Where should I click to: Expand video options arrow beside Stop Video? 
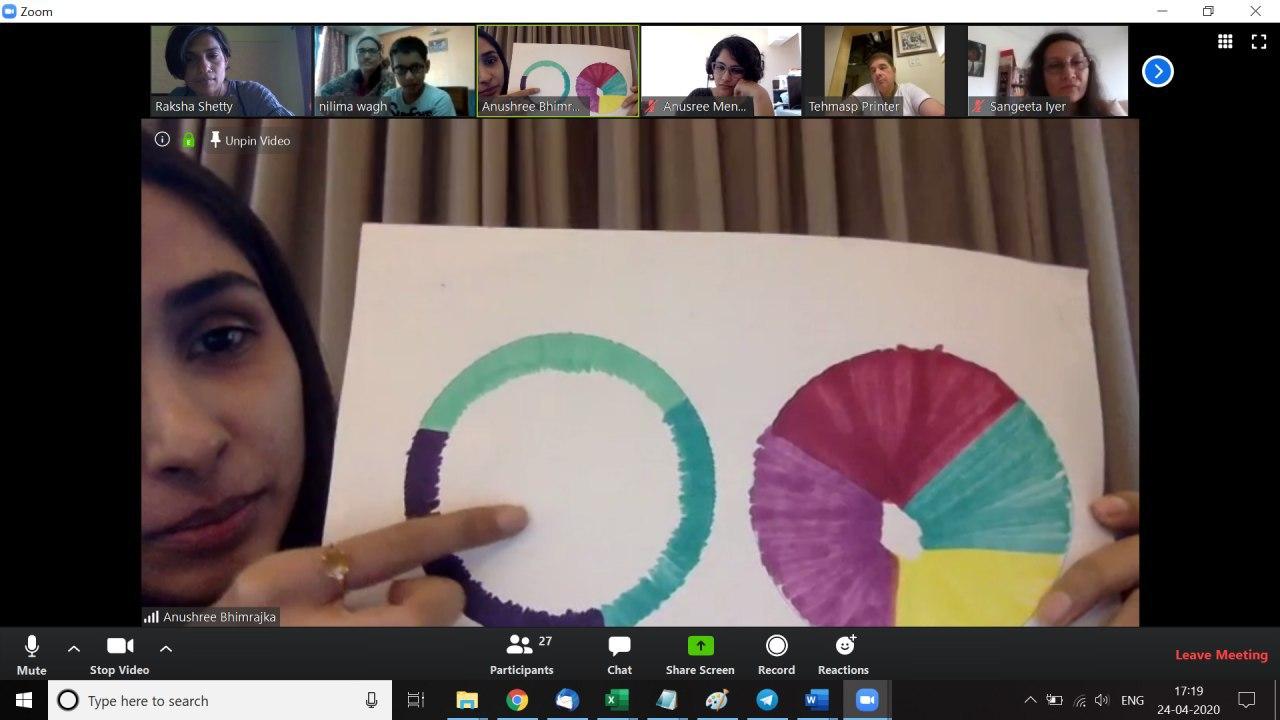[x=166, y=648]
